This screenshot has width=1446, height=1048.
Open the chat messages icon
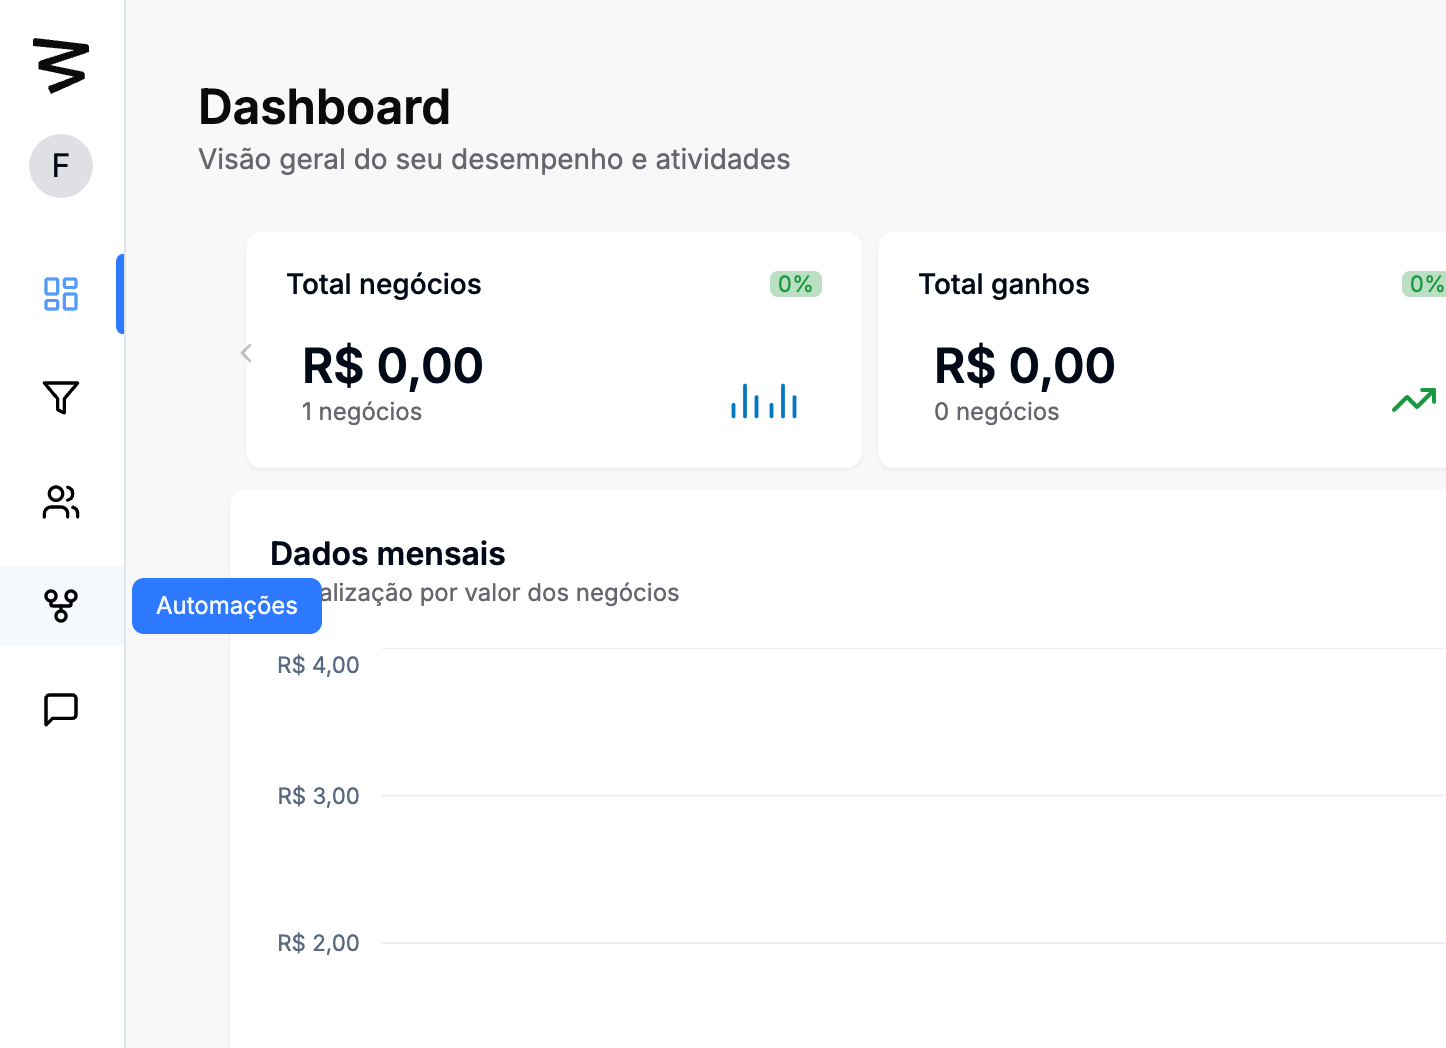tap(61, 710)
